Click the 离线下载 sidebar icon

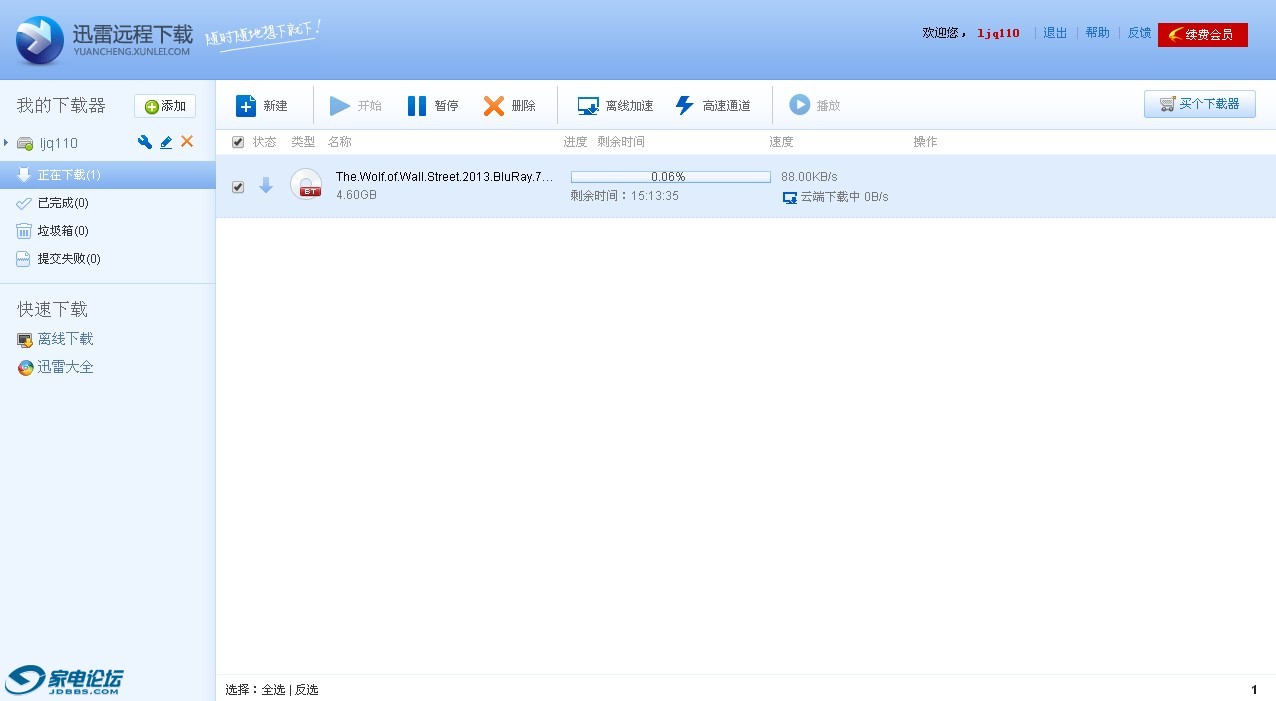tap(25, 340)
